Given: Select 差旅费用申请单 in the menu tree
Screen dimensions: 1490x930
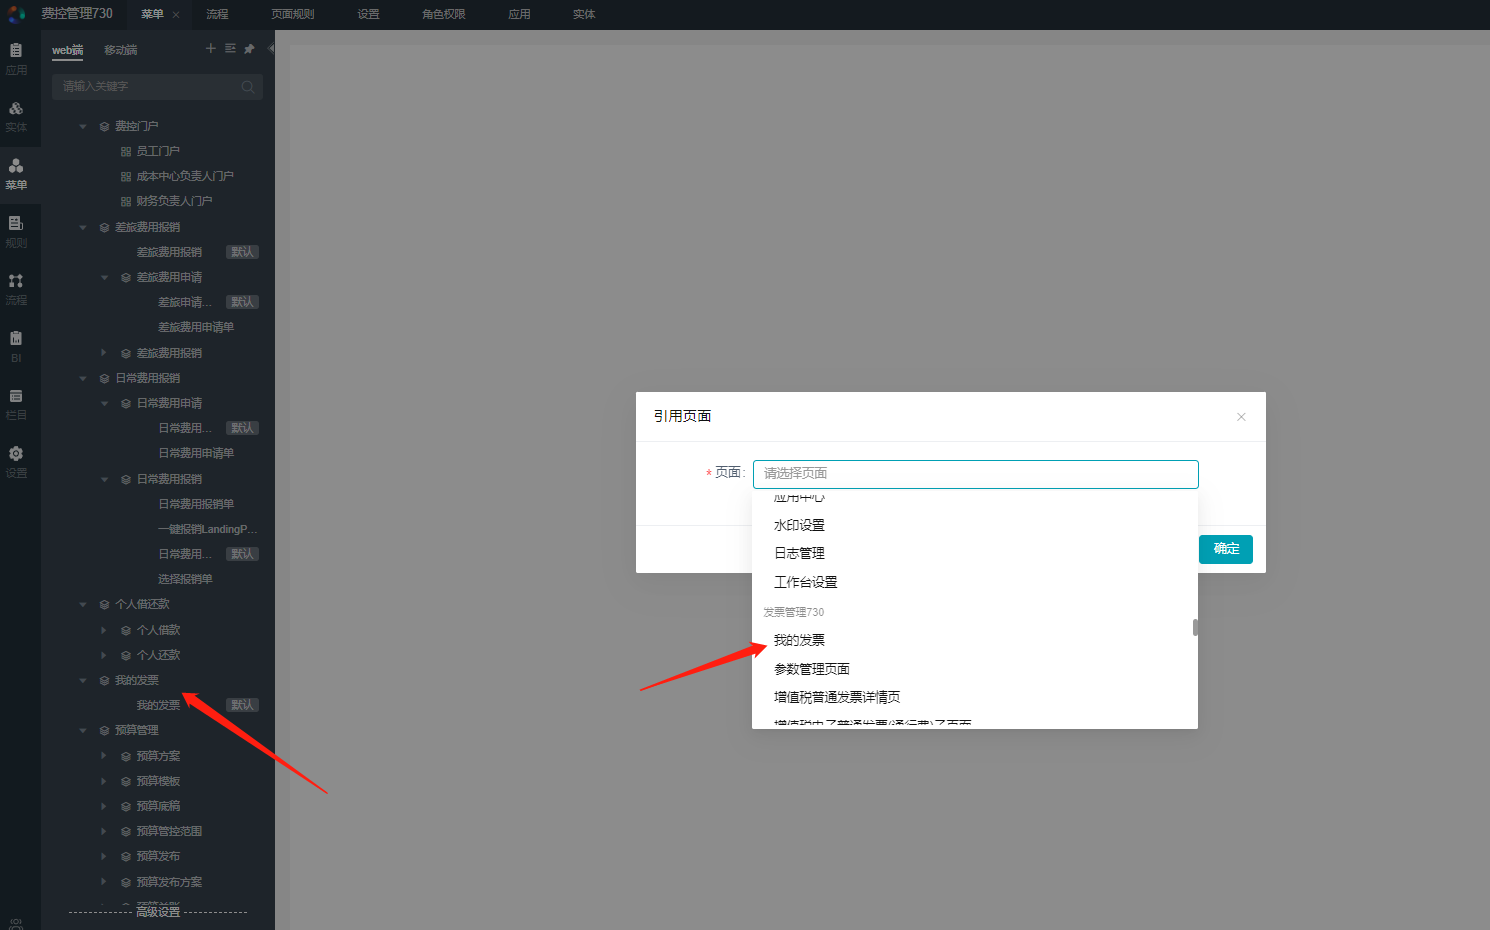Looking at the screenshot, I should pos(196,328).
